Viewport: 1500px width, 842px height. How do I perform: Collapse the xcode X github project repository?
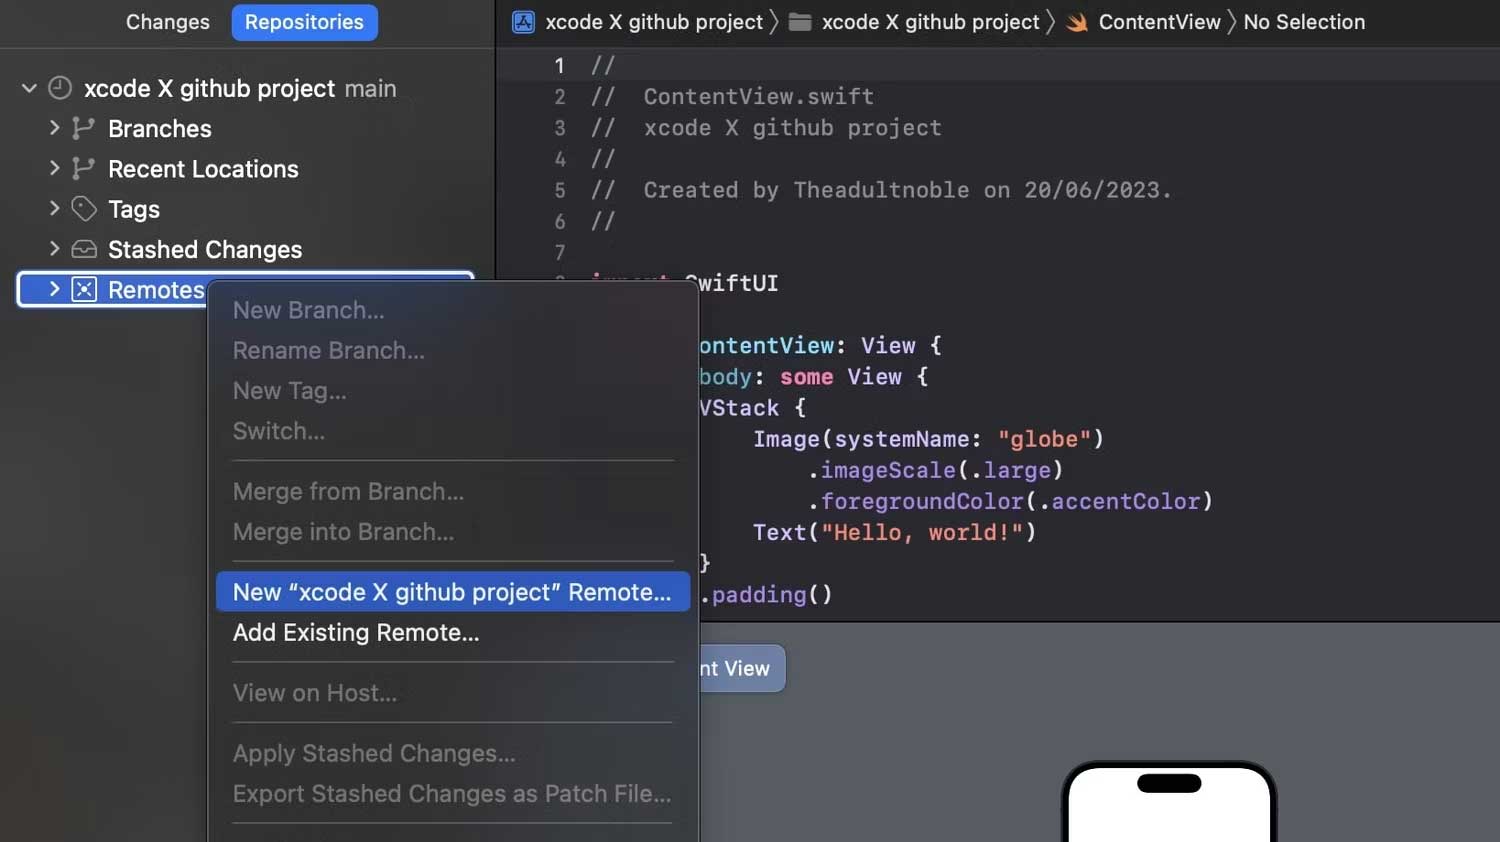click(x=29, y=88)
